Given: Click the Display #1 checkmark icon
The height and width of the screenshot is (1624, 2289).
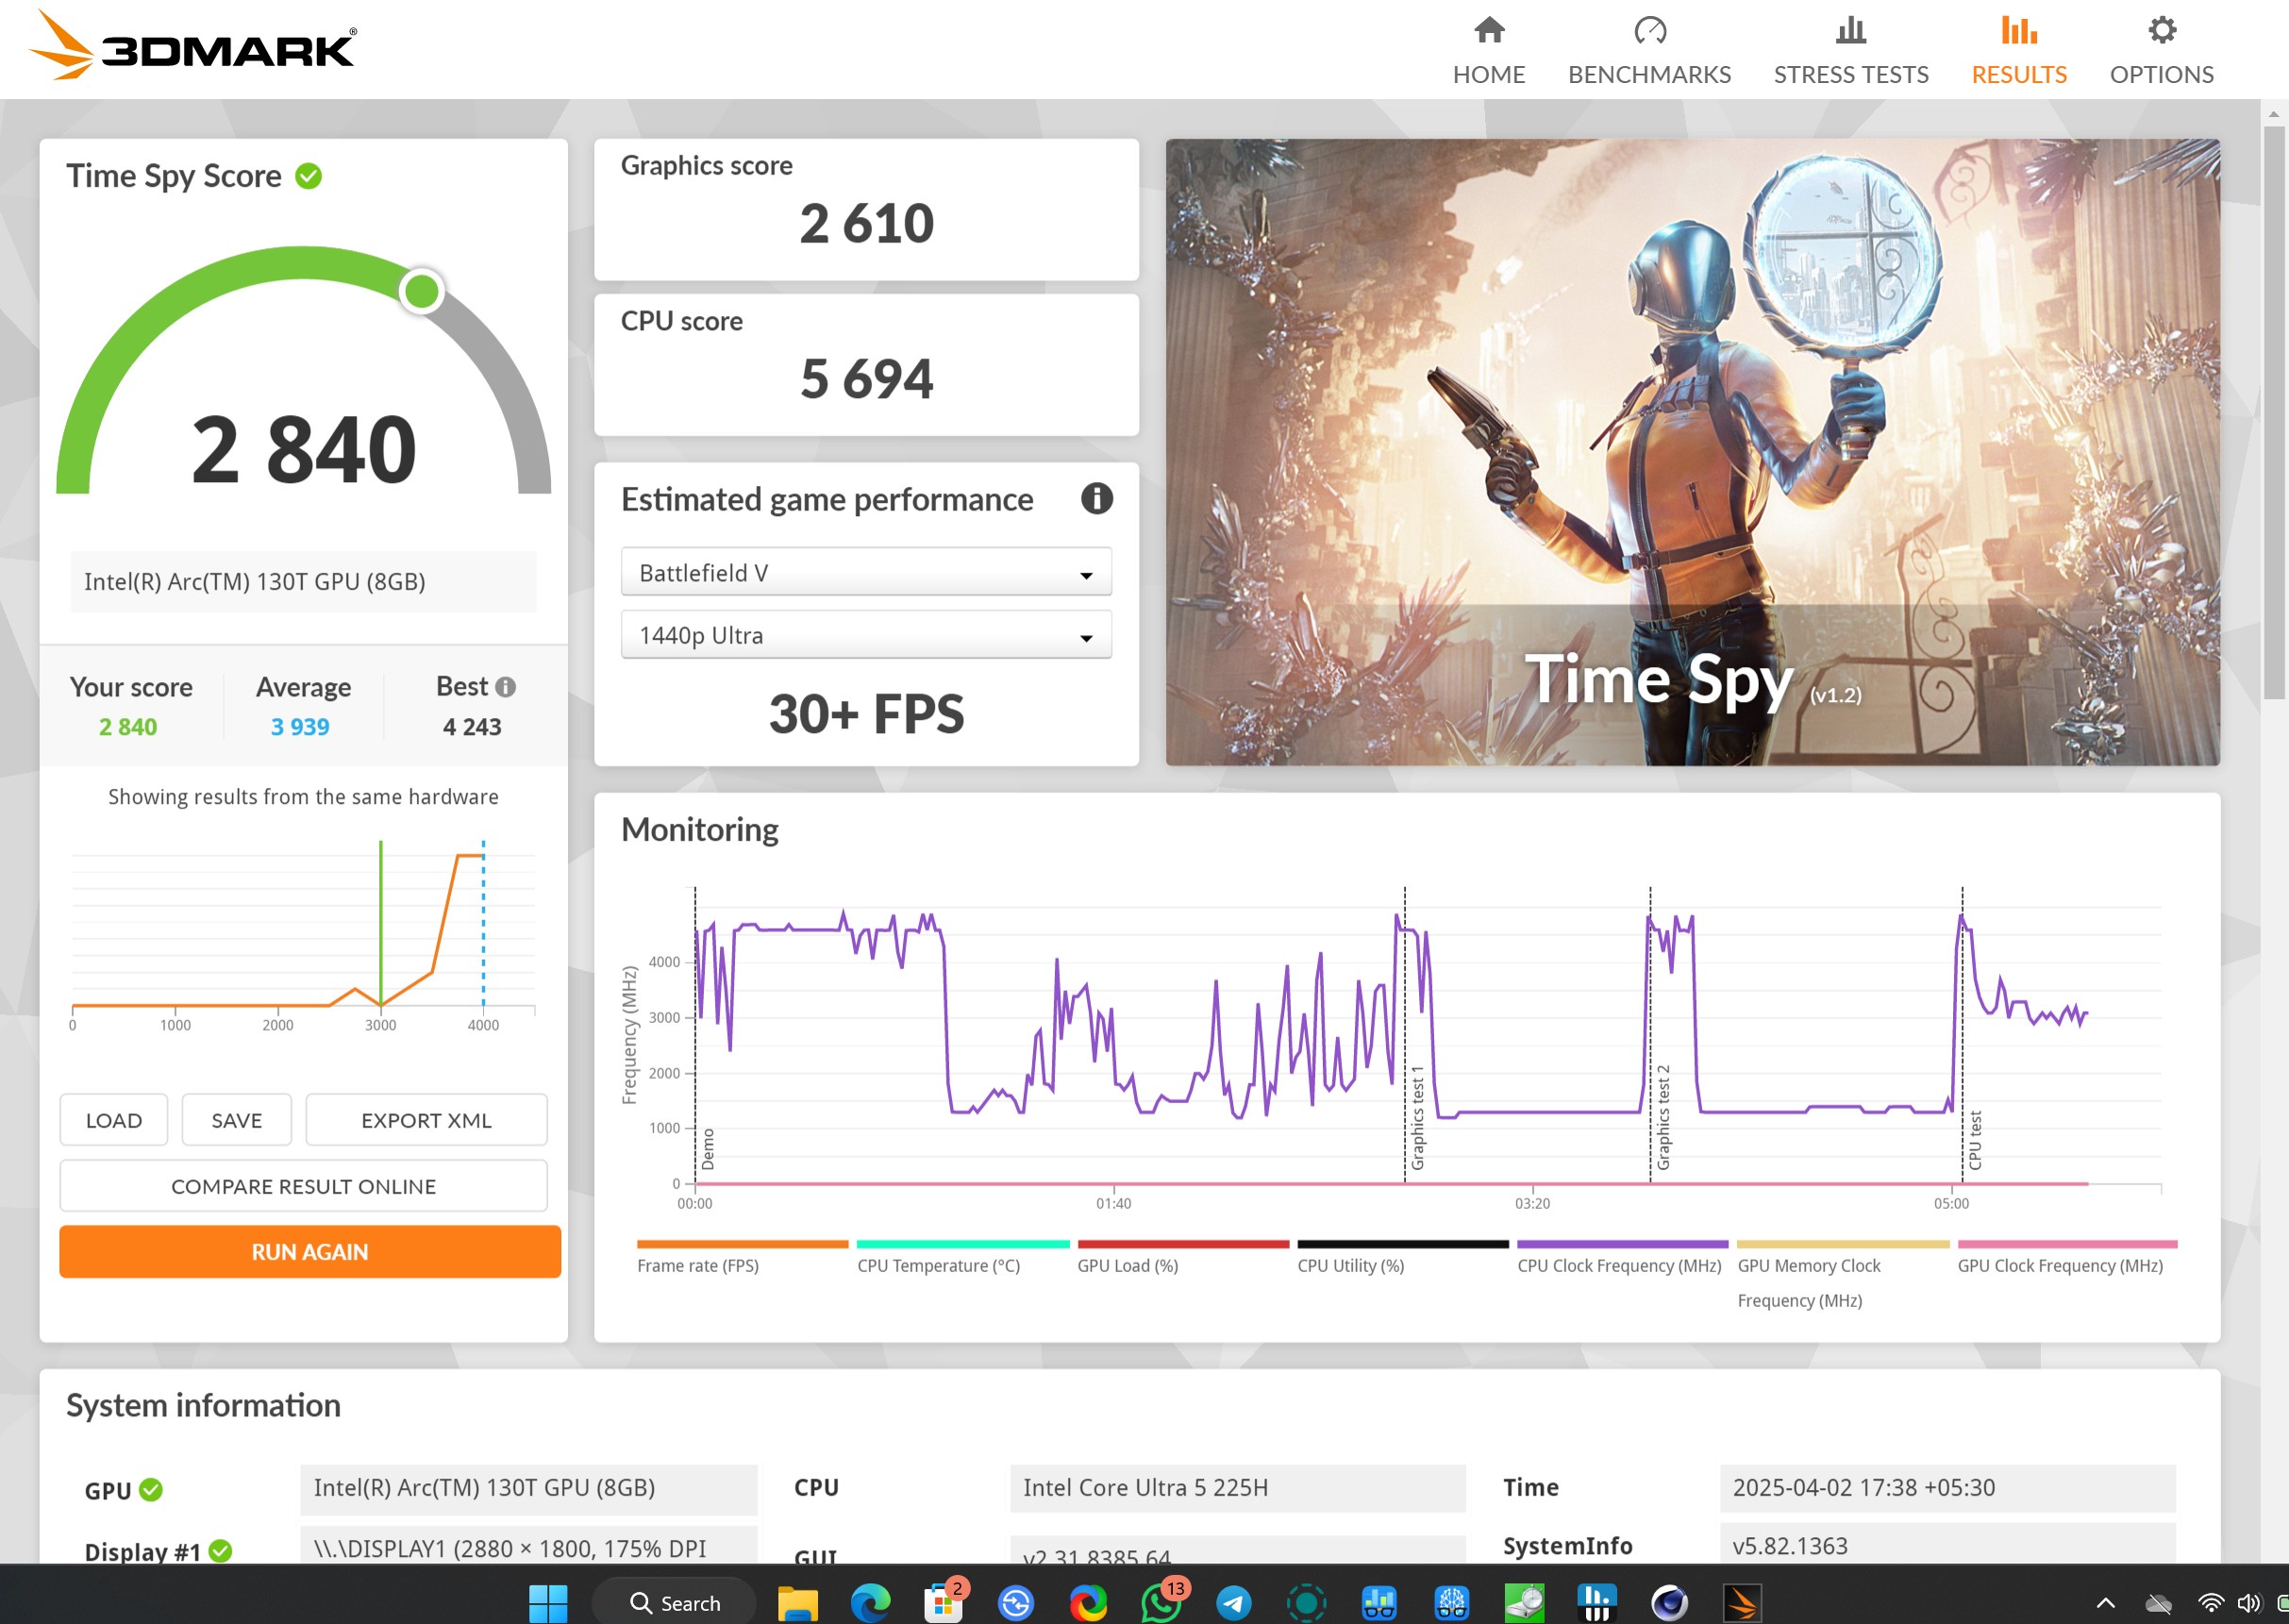Looking at the screenshot, I should [x=221, y=1551].
